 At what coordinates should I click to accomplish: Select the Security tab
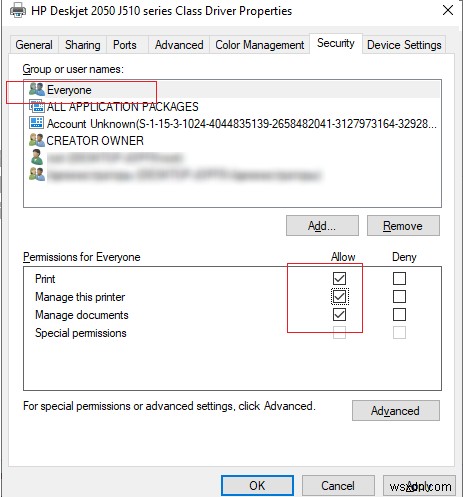coord(336,43)
